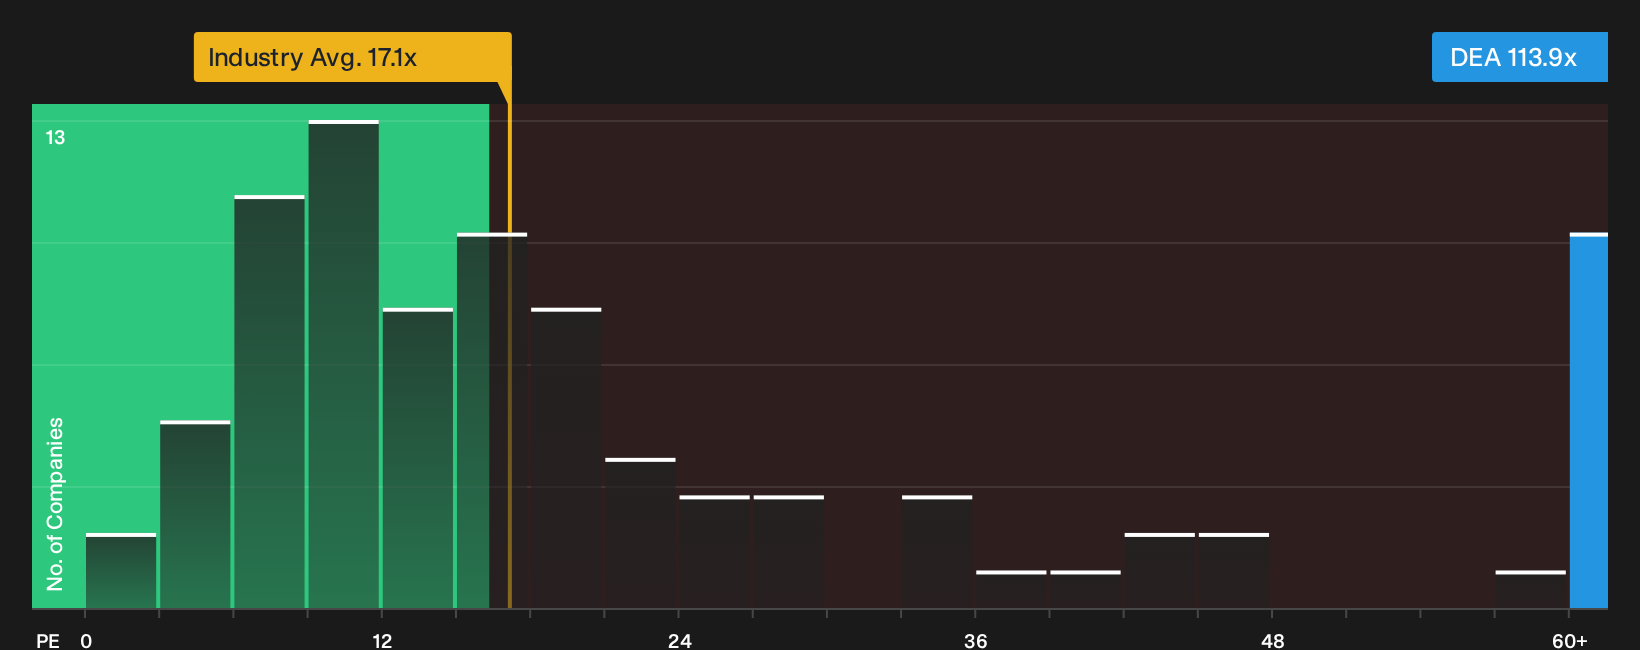
Task: Click the No. of Companies axis title
Action: pos(55,503)
